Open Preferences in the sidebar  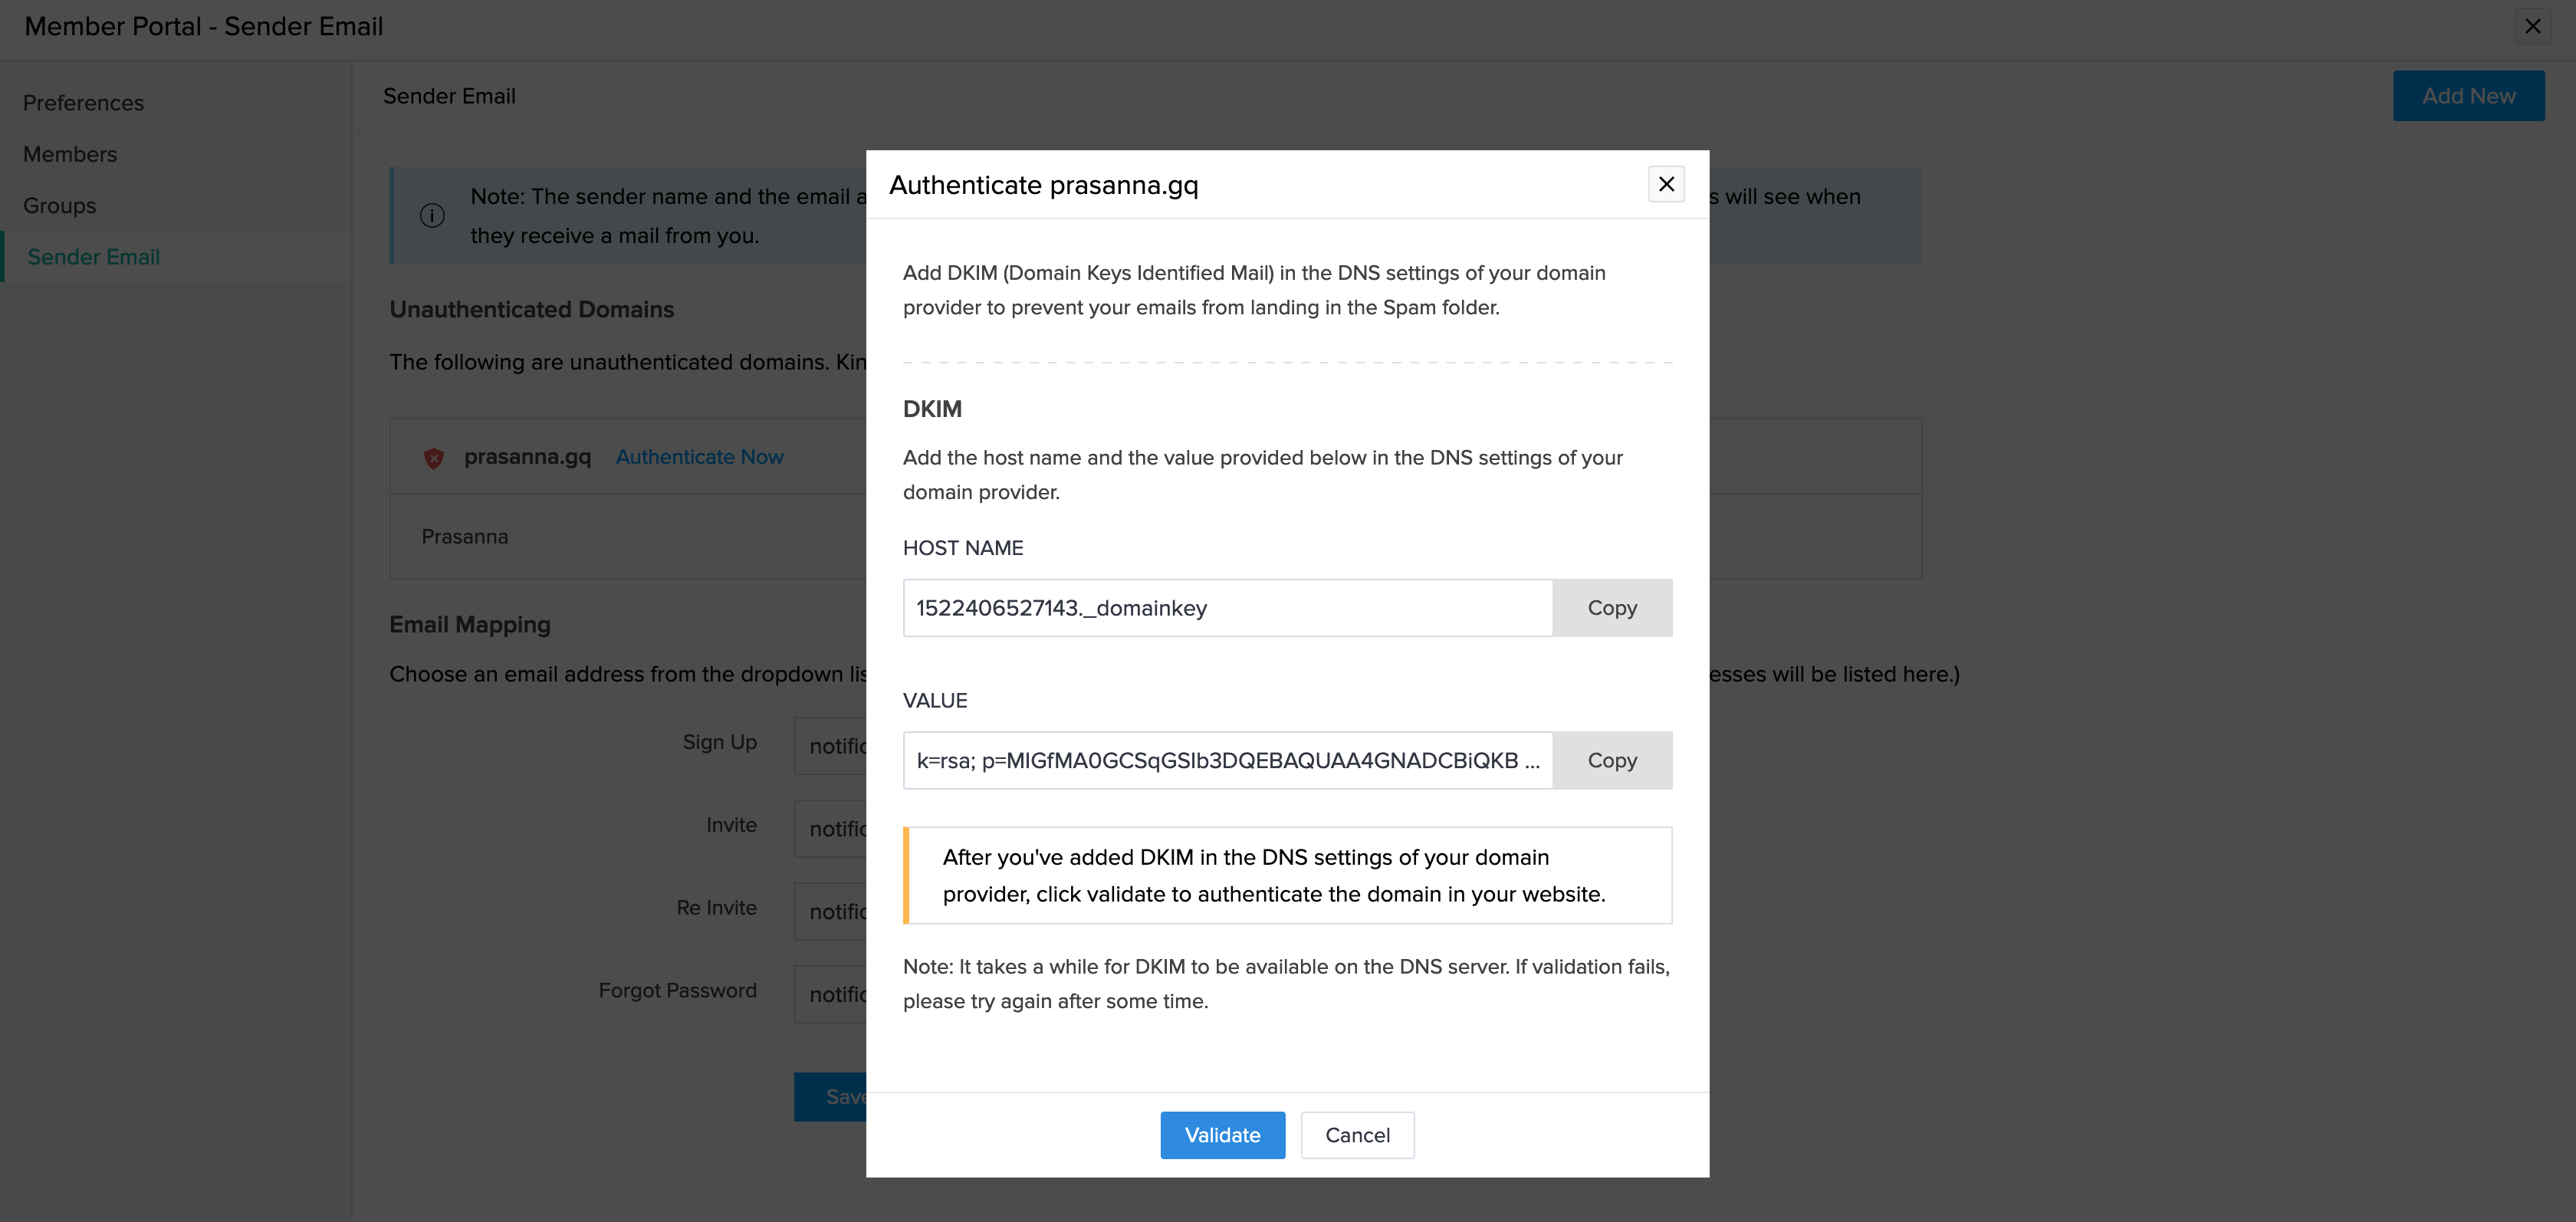[x=83, y=103]
